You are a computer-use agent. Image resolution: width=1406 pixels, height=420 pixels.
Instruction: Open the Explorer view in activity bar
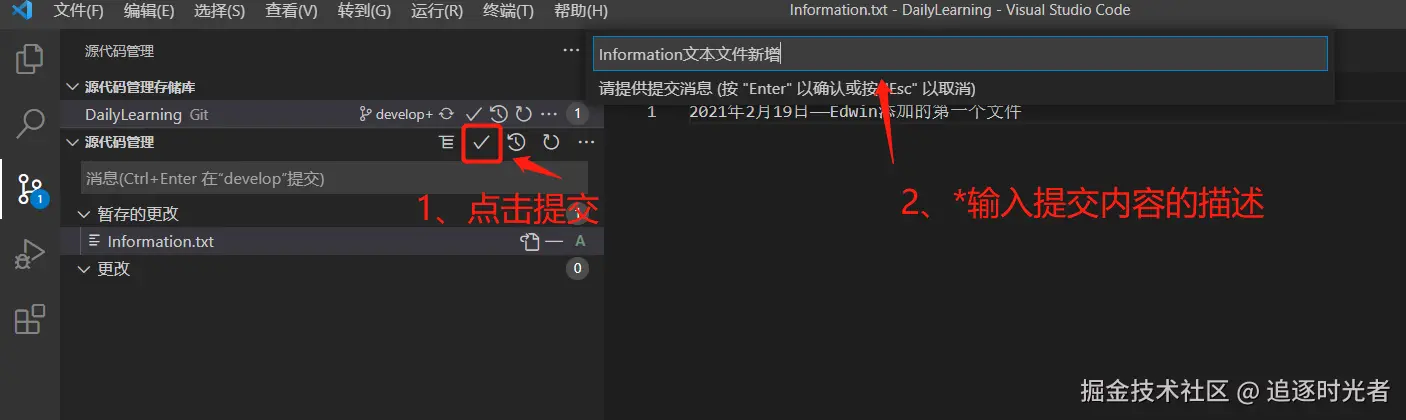(x=30, y=59)
